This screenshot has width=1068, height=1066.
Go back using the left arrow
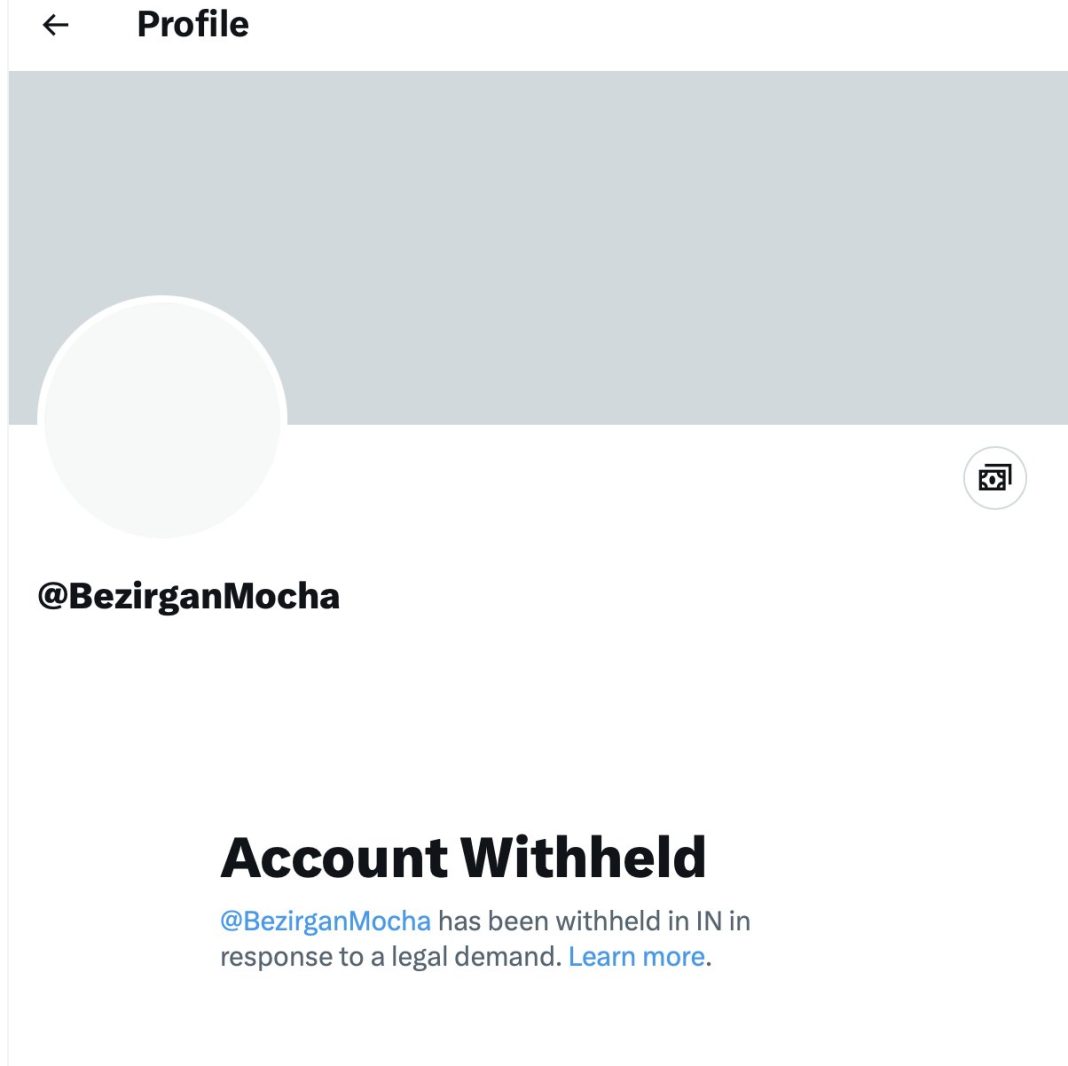pos(56,25)
